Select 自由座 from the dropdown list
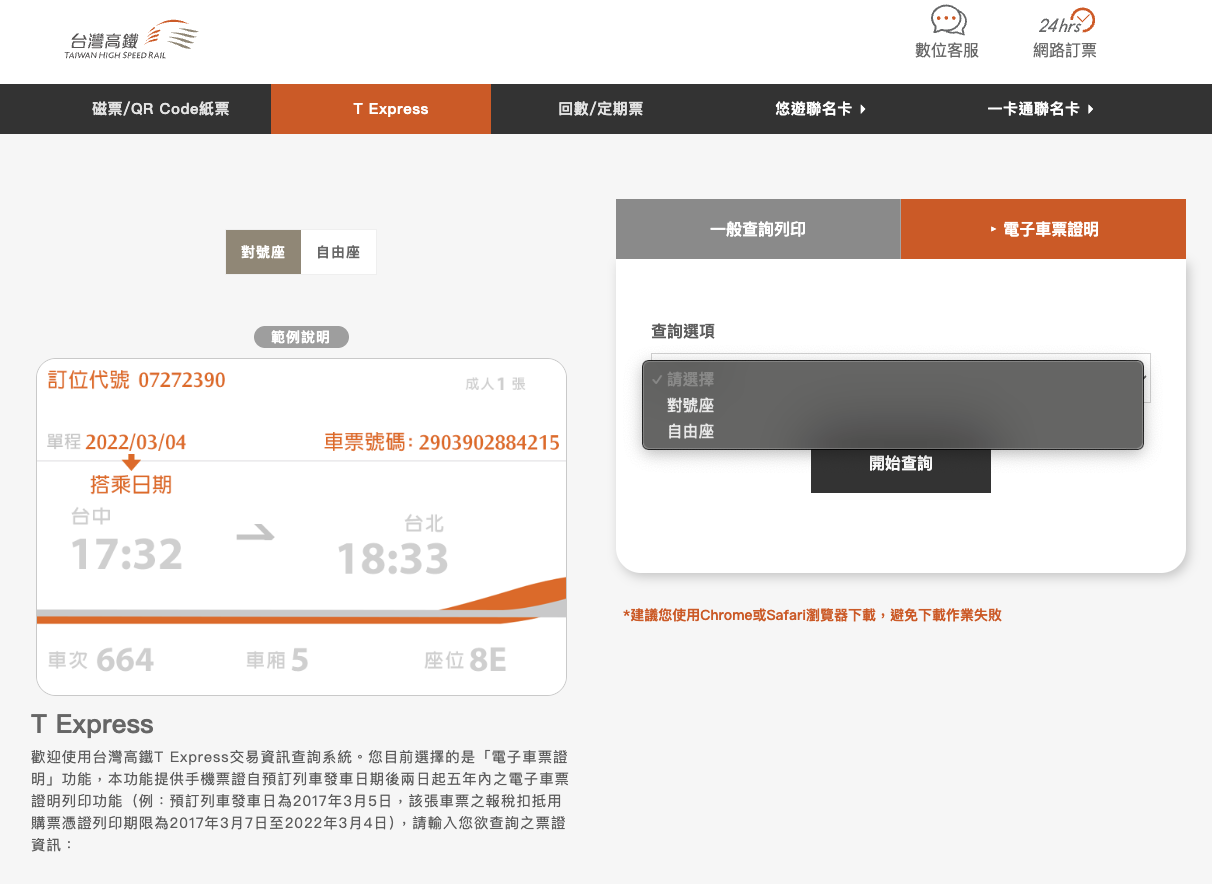Screen dimensions: 1212x884 click(690, 431)
